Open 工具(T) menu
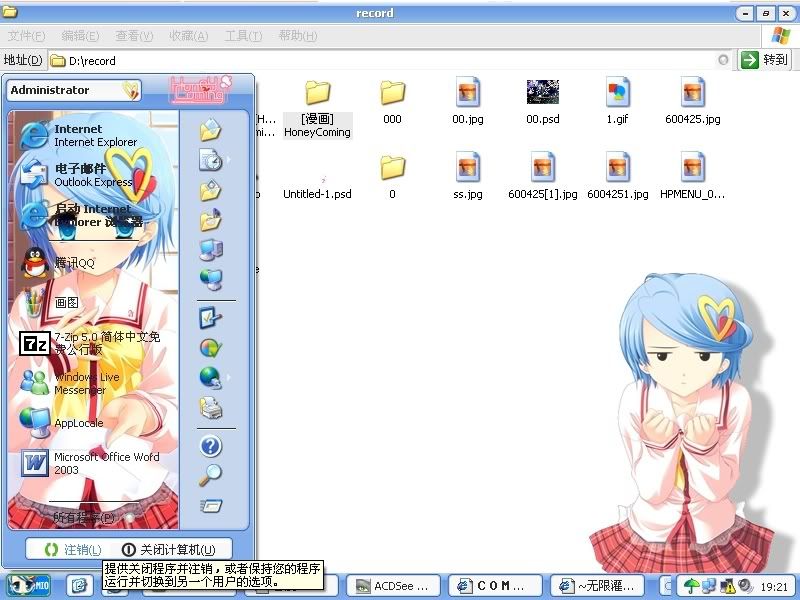 (x=243, y=36)
